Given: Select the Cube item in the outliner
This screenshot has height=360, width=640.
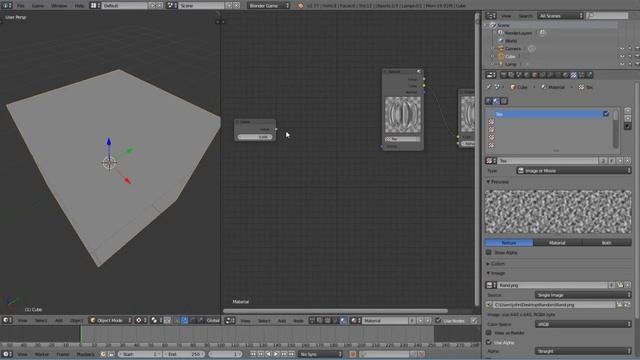Looking at the screenshot, I should tap(510, 56).
